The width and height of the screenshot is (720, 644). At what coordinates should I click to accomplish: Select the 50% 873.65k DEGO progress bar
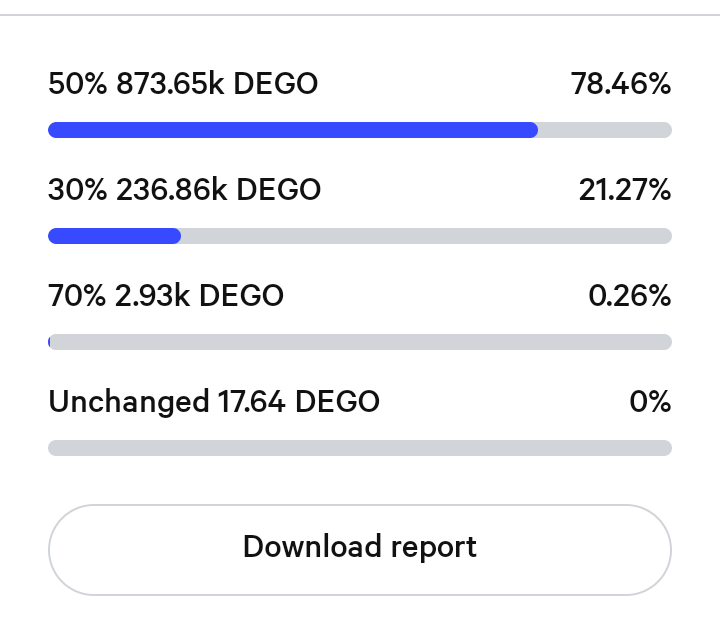point(360,130)
